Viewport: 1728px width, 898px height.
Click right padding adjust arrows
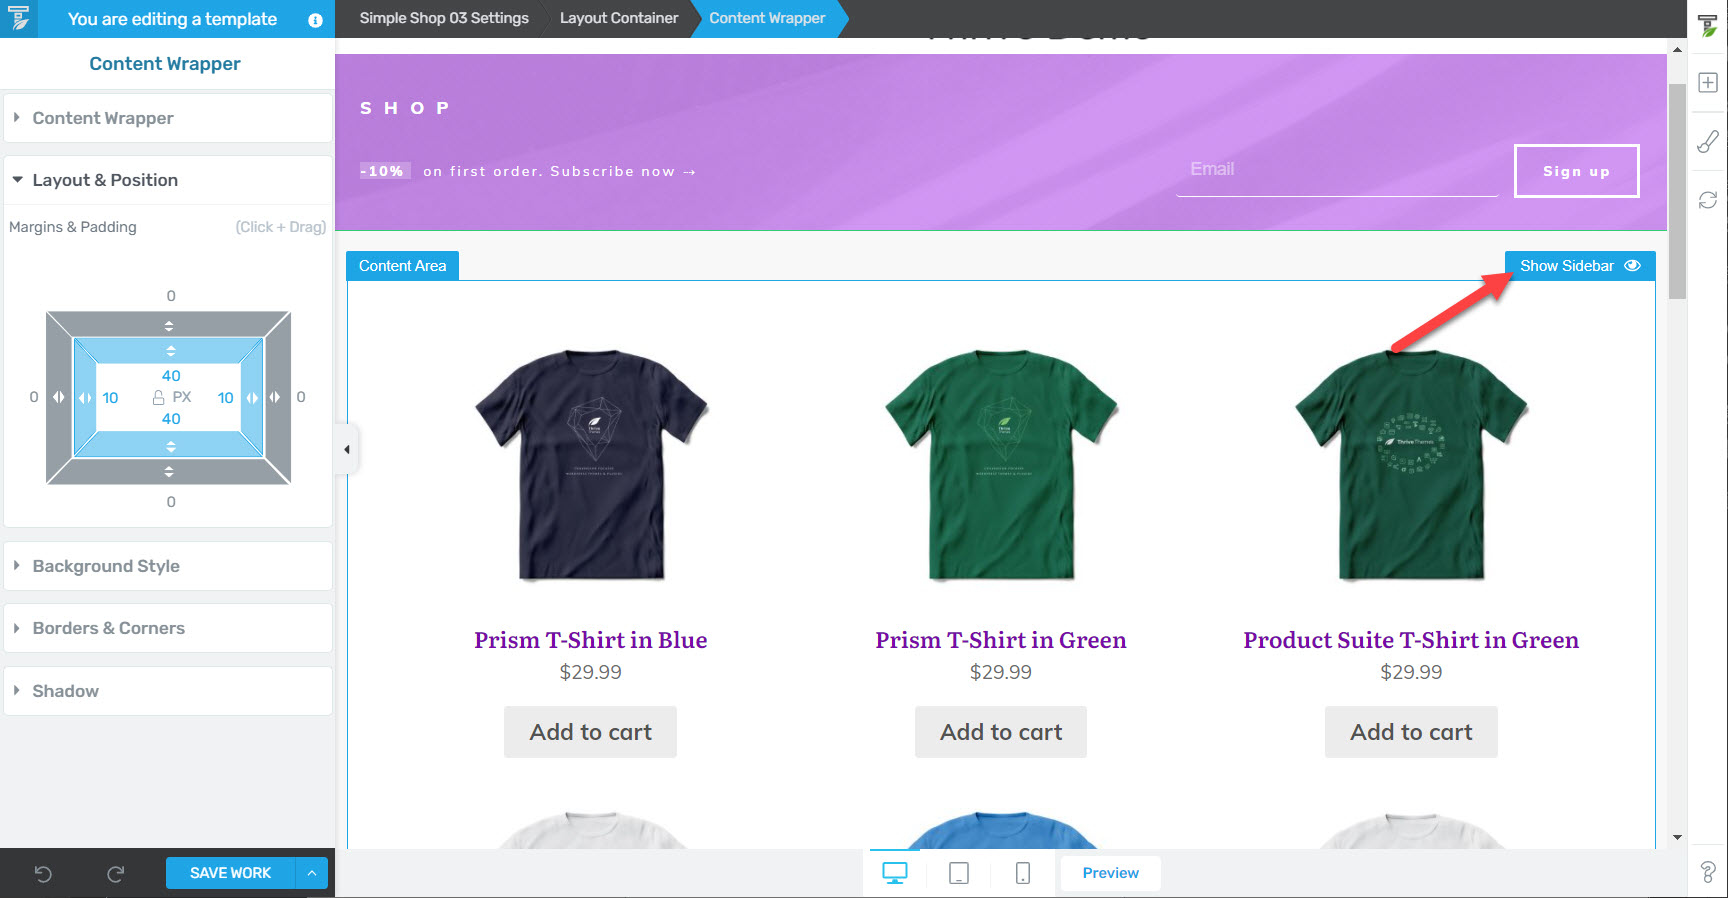coord(252,397)
